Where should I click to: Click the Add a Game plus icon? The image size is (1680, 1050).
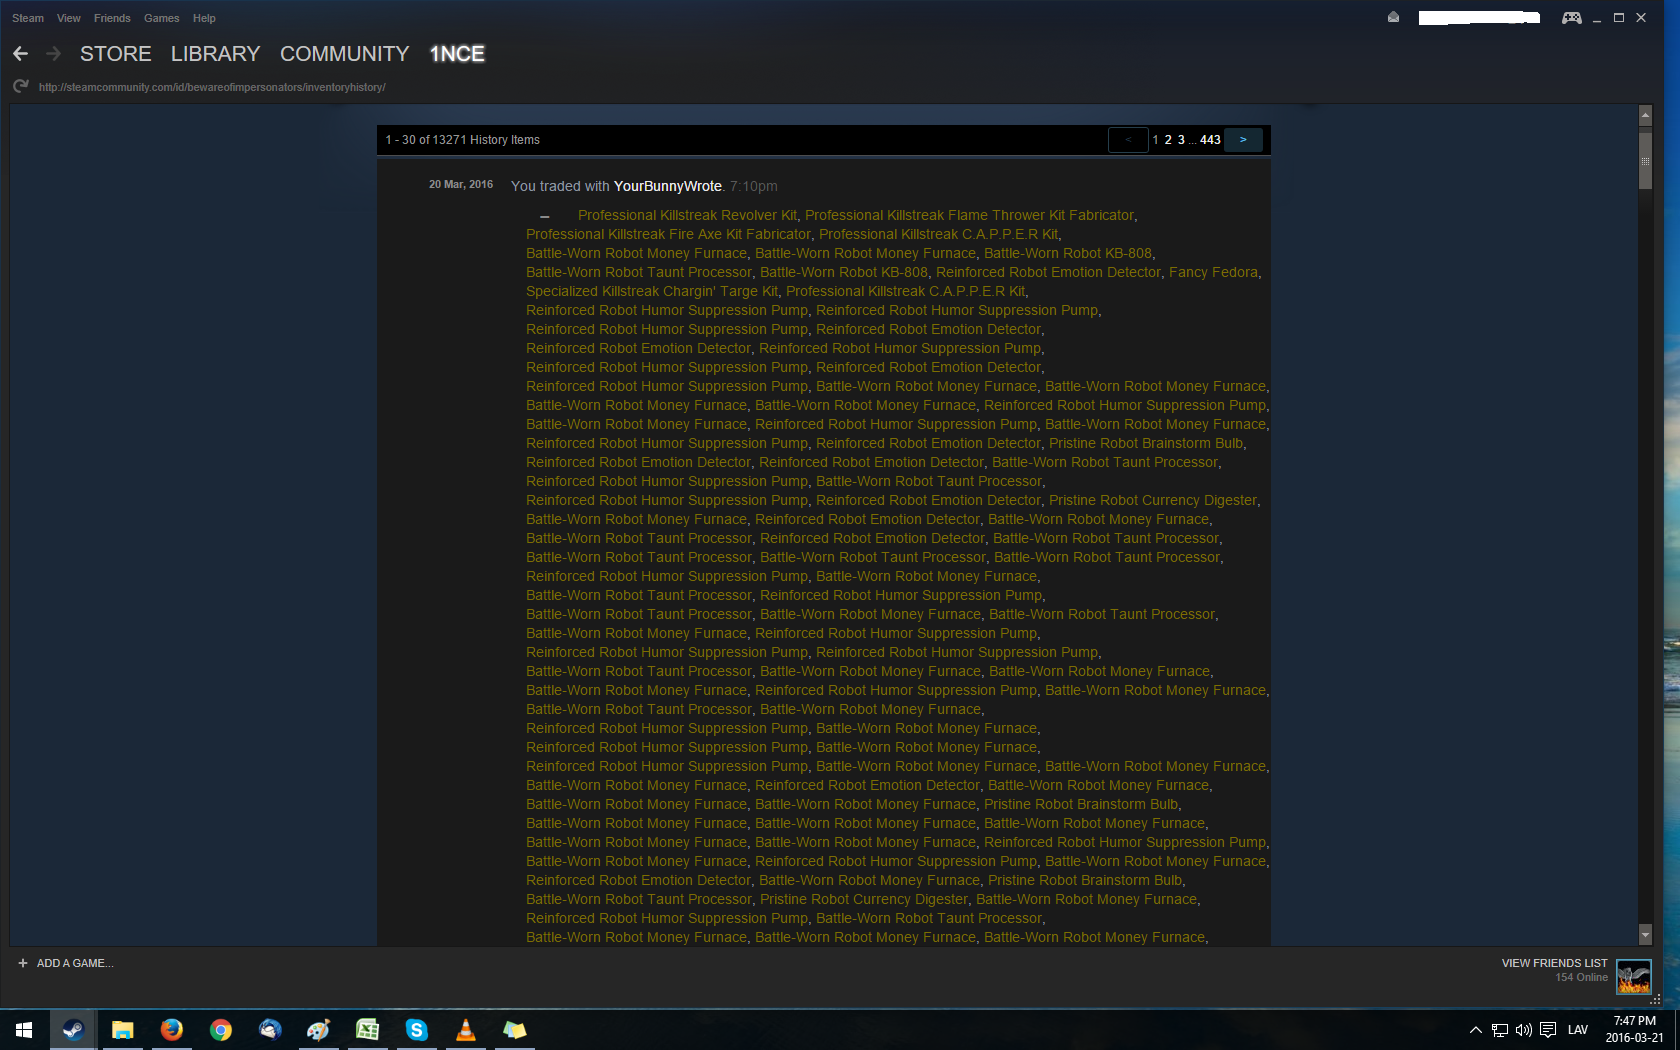pos(23,963)
